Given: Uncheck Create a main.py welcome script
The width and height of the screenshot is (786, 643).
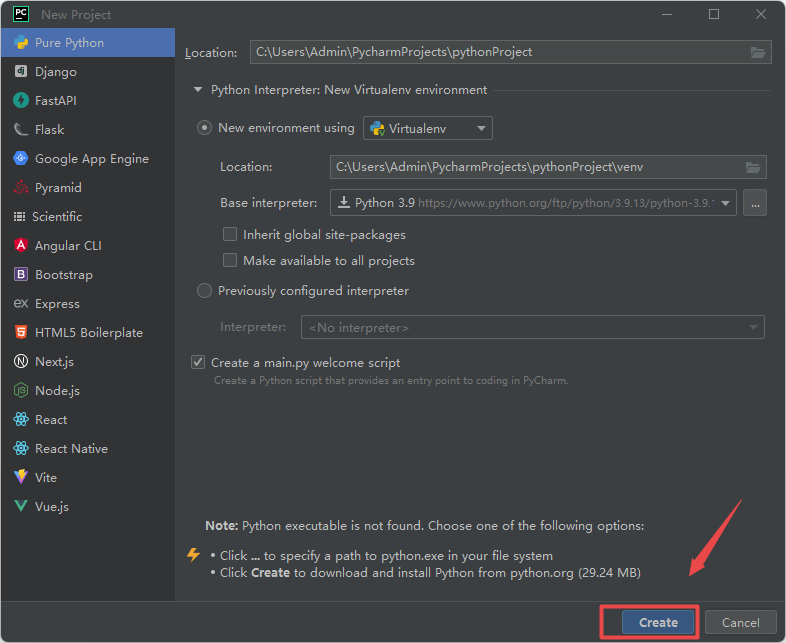Looking at the screenshot, I should [x=198, y=363].
